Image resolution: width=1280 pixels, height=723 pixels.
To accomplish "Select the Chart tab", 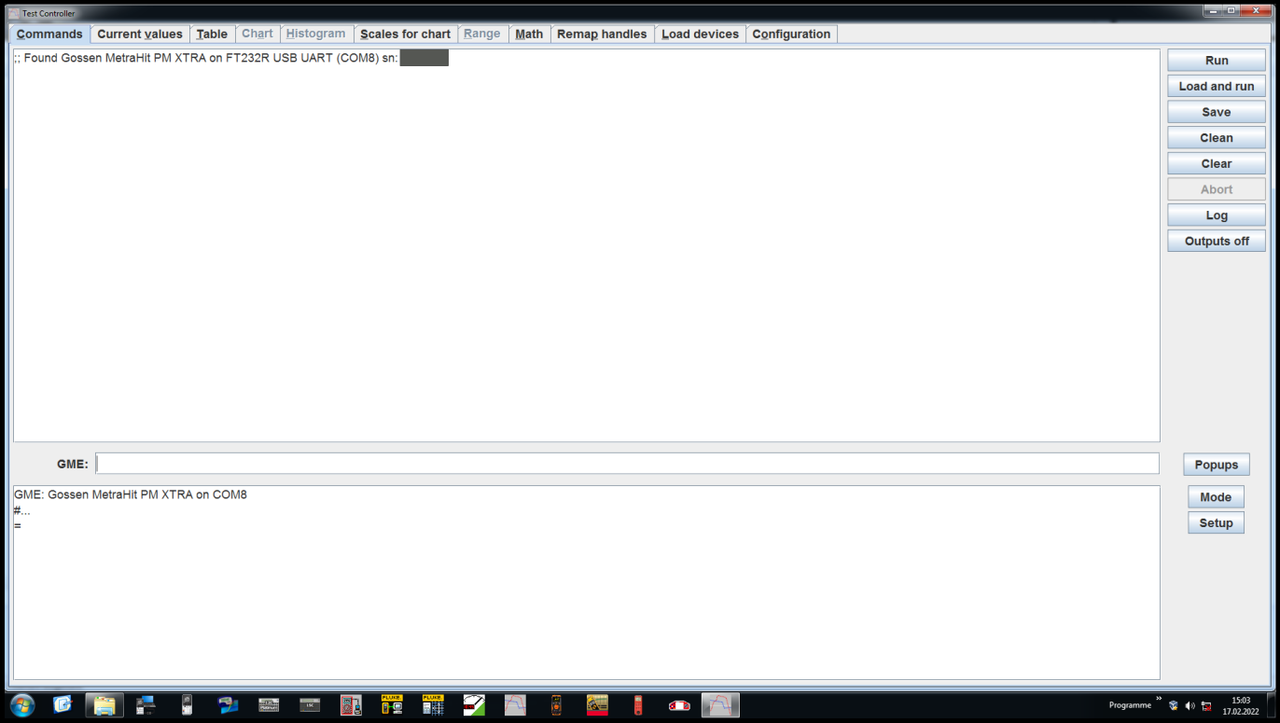I will (257, 34).
